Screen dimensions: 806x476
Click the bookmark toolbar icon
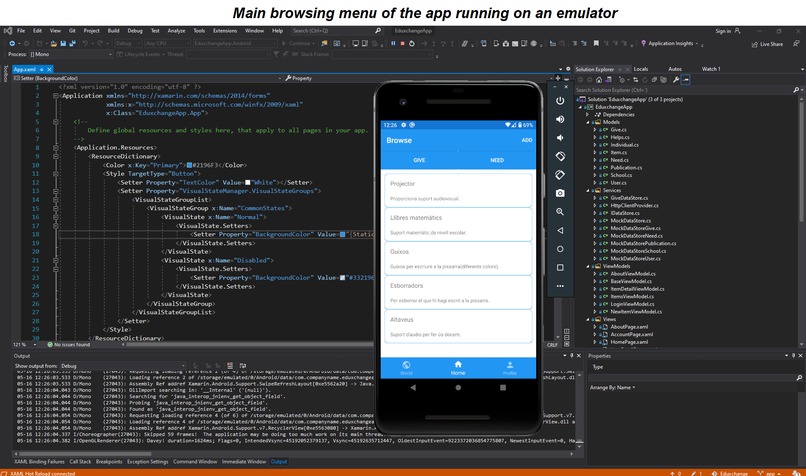coord(596,44)
